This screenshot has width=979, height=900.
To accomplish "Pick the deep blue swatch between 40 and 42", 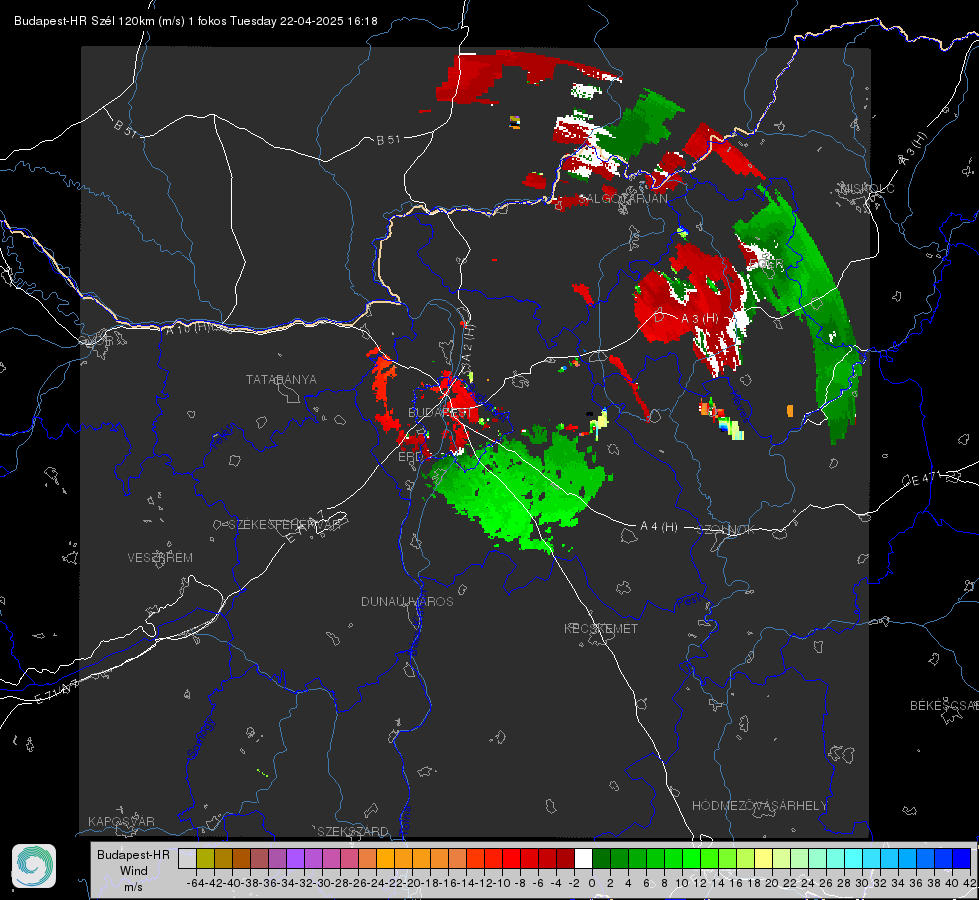I will tap(960, 858).
